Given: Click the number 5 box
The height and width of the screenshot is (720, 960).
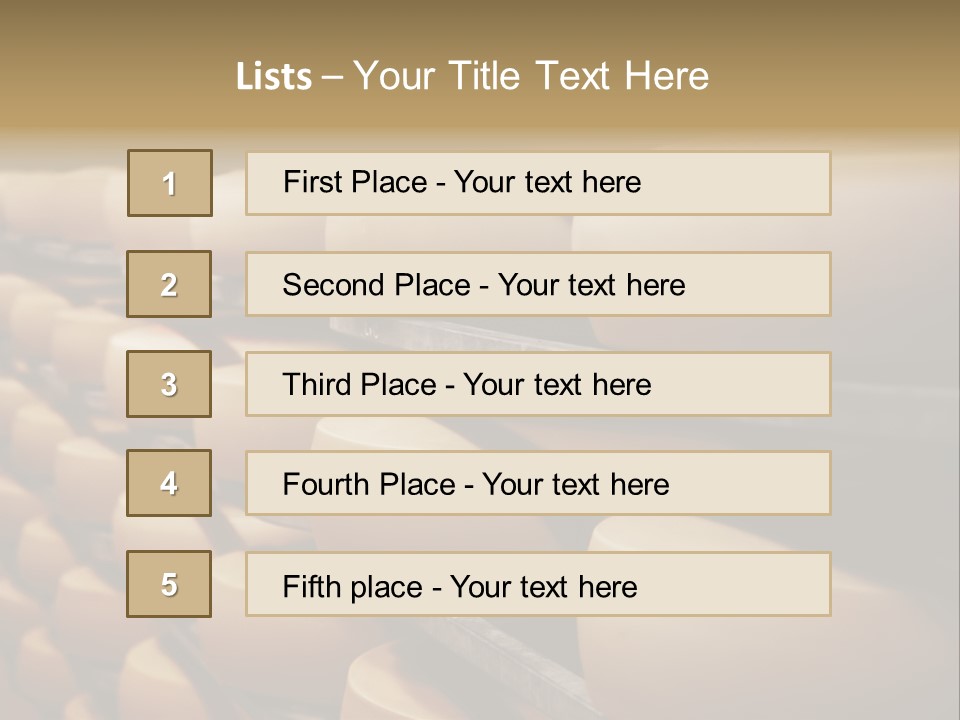Looking at the screenshot, I should click(169, 584).
